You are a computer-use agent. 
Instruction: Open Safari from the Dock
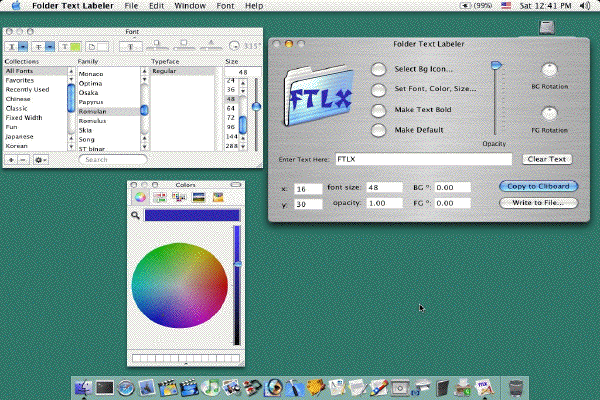pos(126,388)
